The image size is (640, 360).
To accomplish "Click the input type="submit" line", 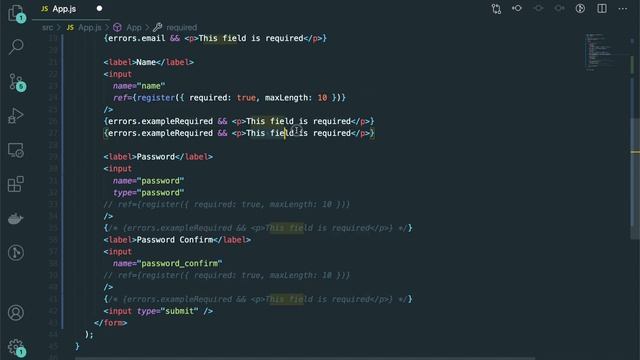I will point(158,311).
